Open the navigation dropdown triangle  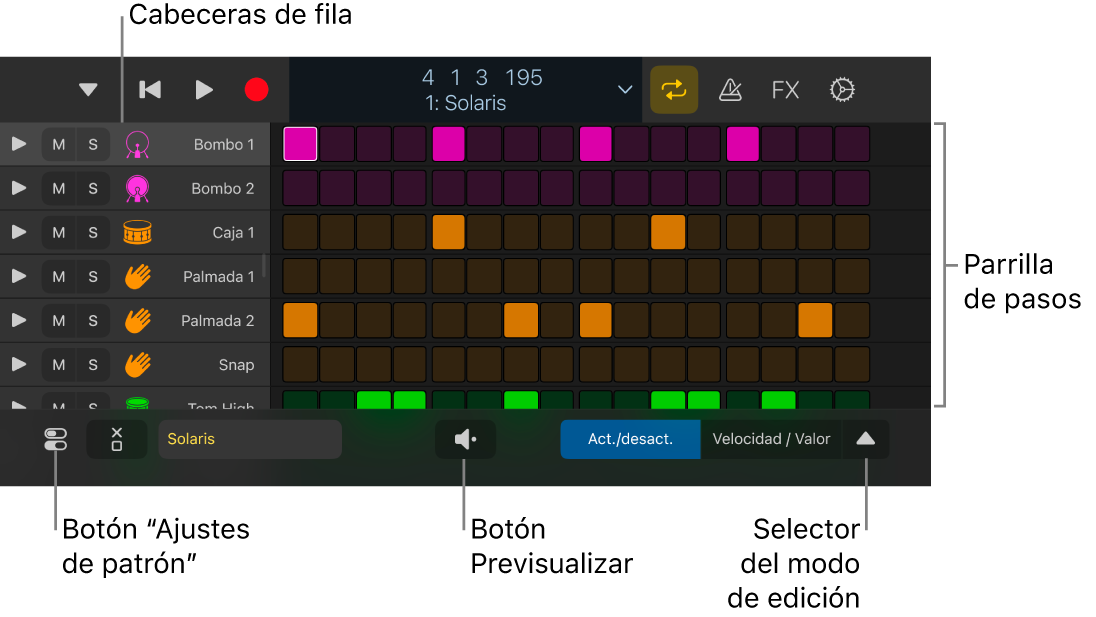(x=88, y=90)
